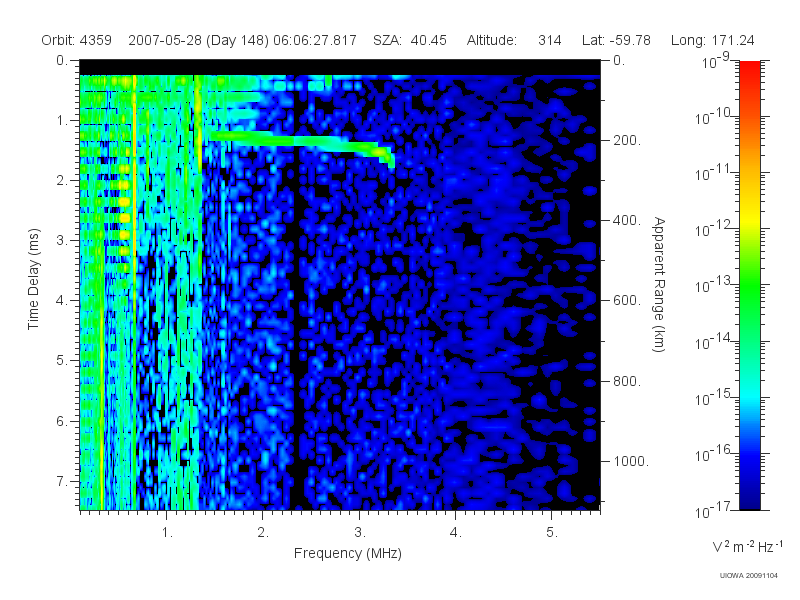800x600 pixels.
Task: Click the 10^-13 color scale label
Action: 712,286
